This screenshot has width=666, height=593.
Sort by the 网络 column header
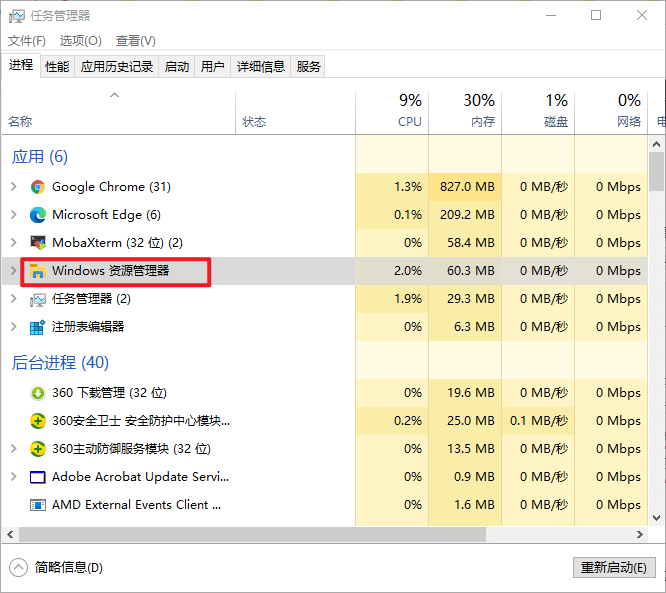(611, 113)
